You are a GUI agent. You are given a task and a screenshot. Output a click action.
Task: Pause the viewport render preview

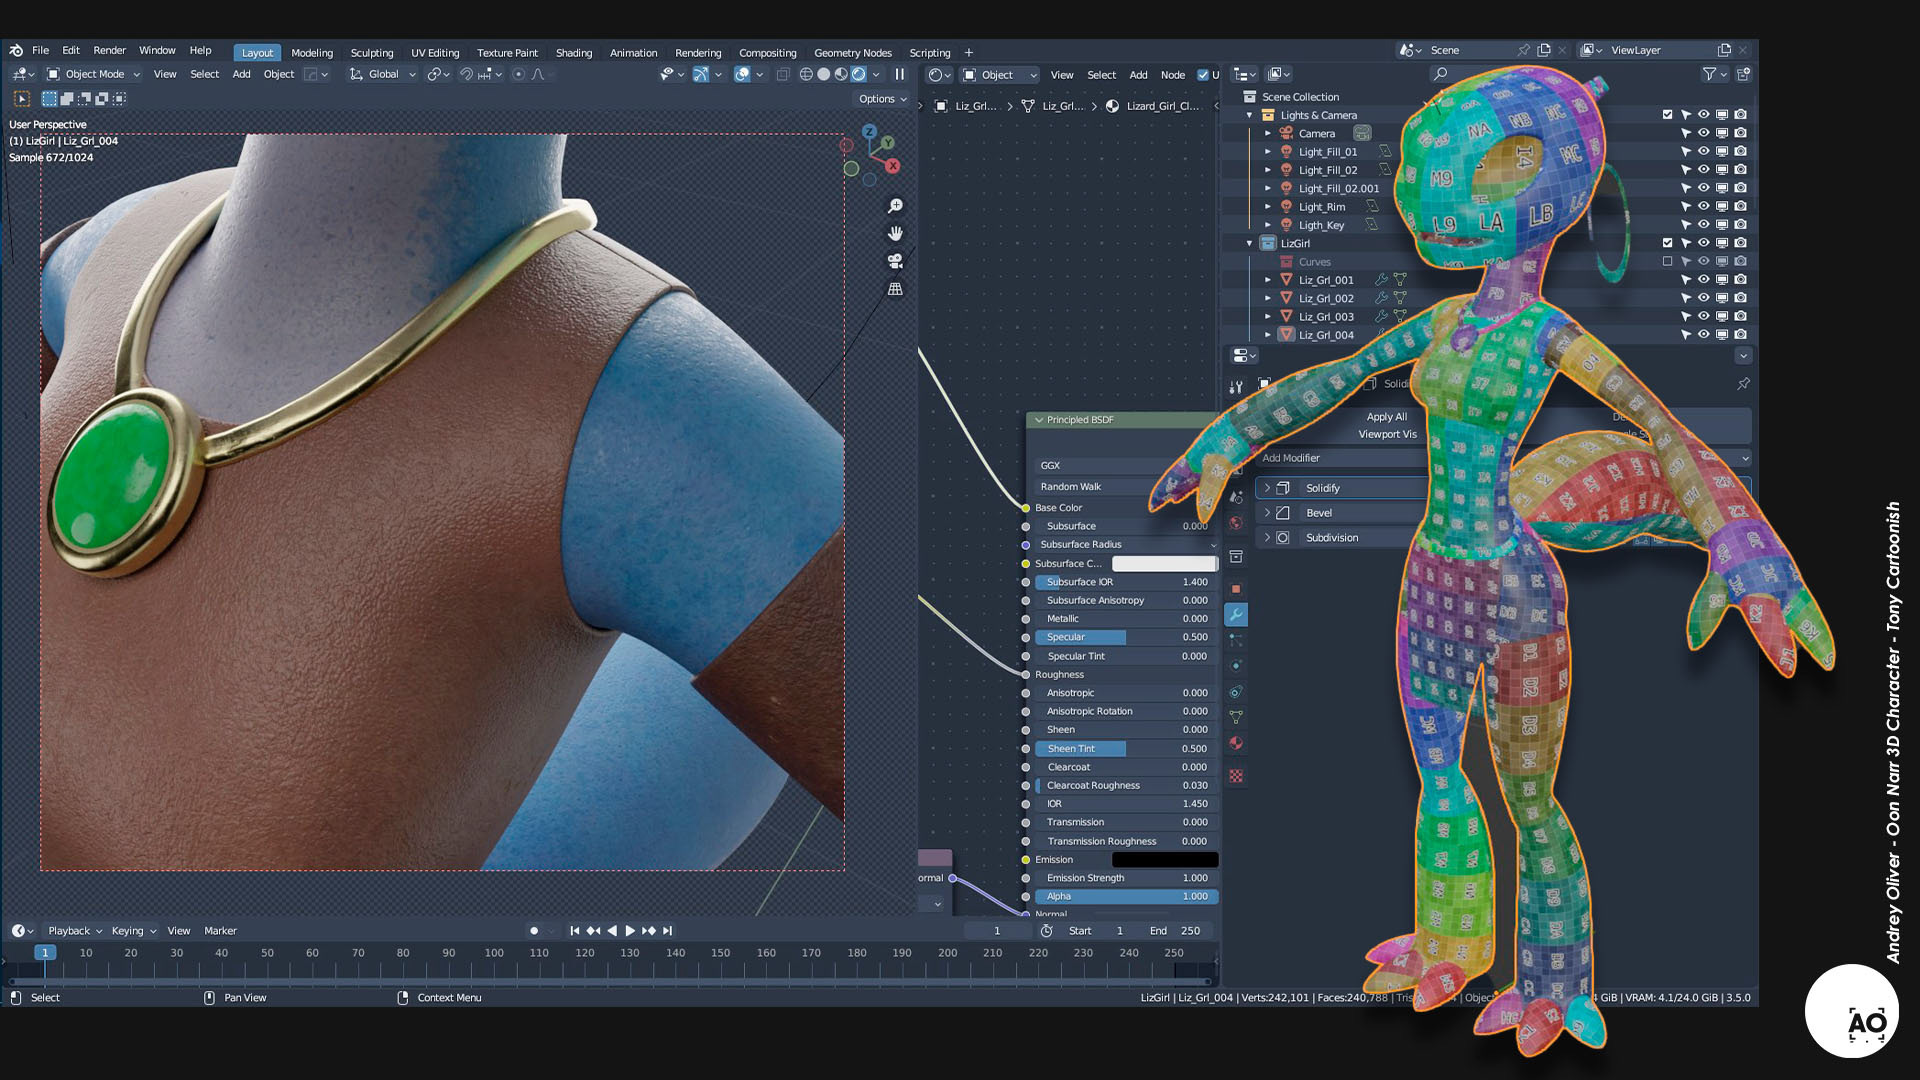point(899,74)
